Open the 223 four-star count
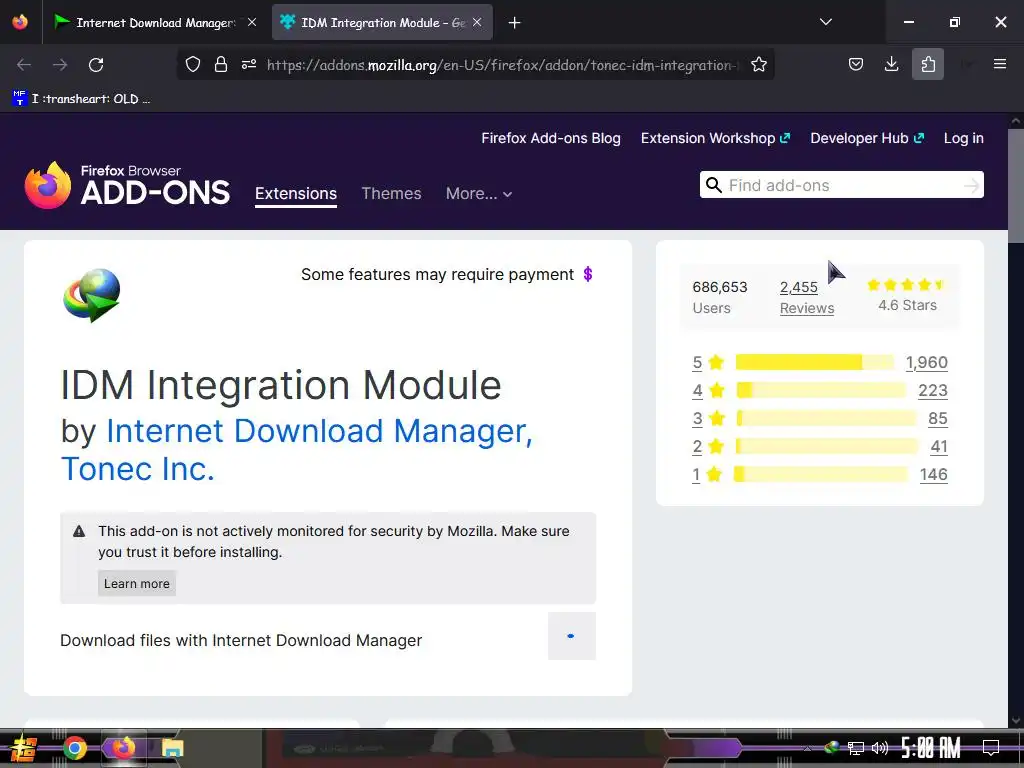 [933, 391]
